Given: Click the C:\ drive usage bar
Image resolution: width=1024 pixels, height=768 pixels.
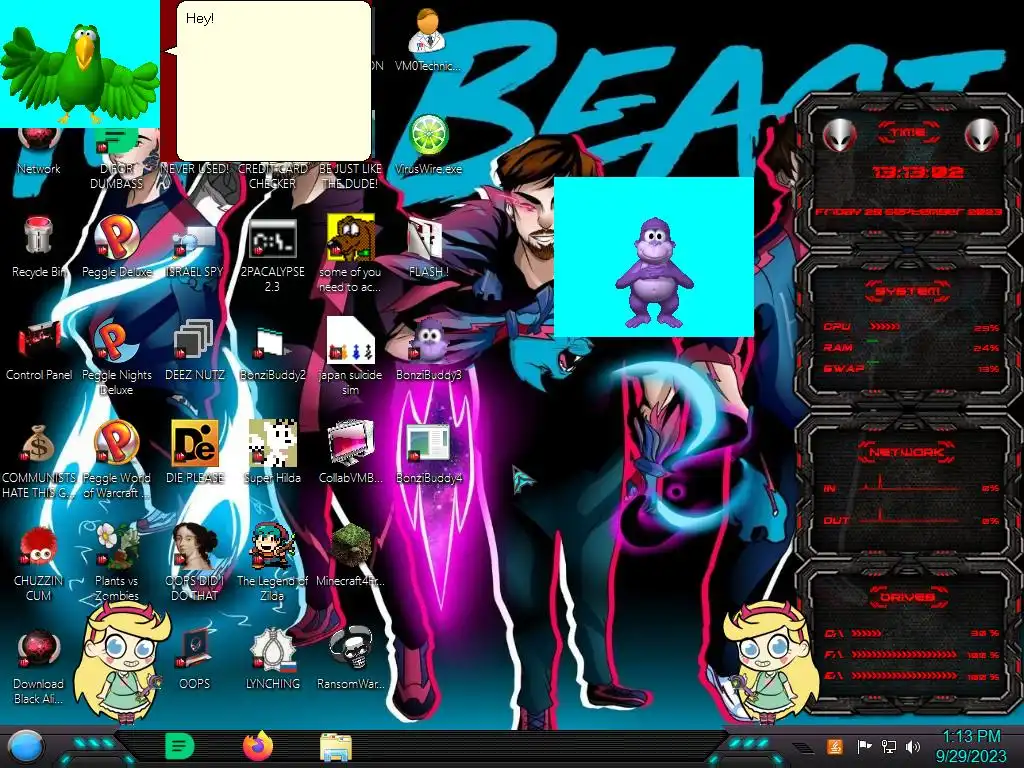Looking at the screenshot, I should (x=866, y=633).
